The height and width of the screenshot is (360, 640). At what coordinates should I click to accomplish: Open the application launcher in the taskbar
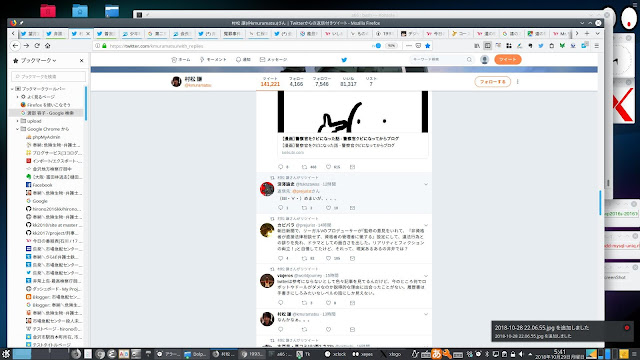pos(6,354)
